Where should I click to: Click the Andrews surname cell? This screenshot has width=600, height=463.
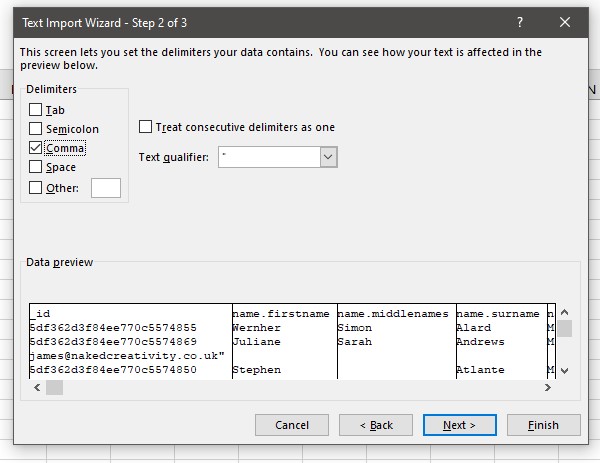click(481, 342)
